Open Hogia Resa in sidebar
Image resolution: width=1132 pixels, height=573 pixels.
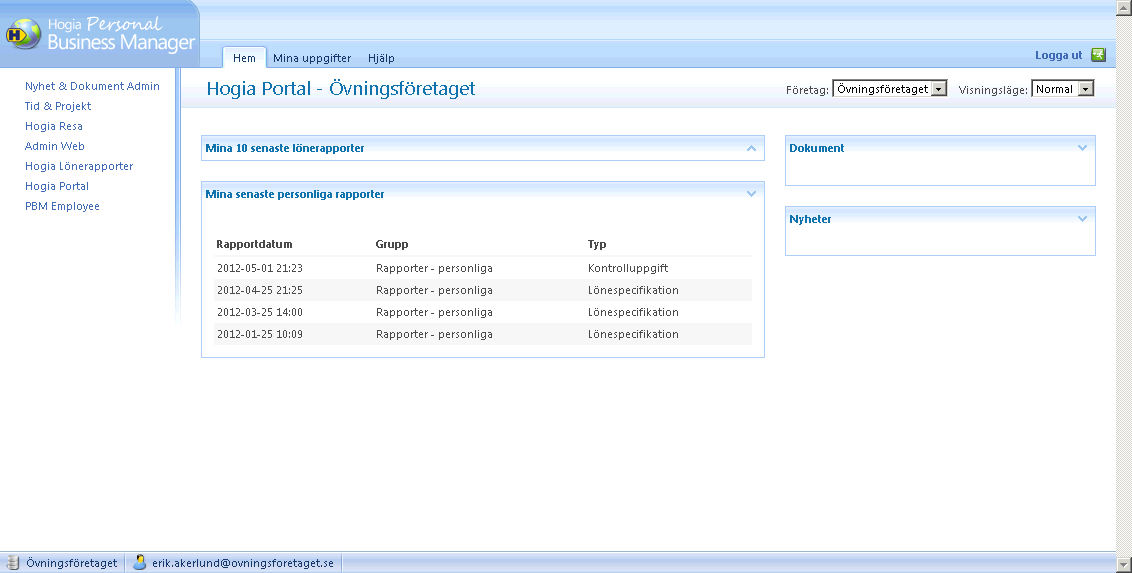[x=53, y=126]
